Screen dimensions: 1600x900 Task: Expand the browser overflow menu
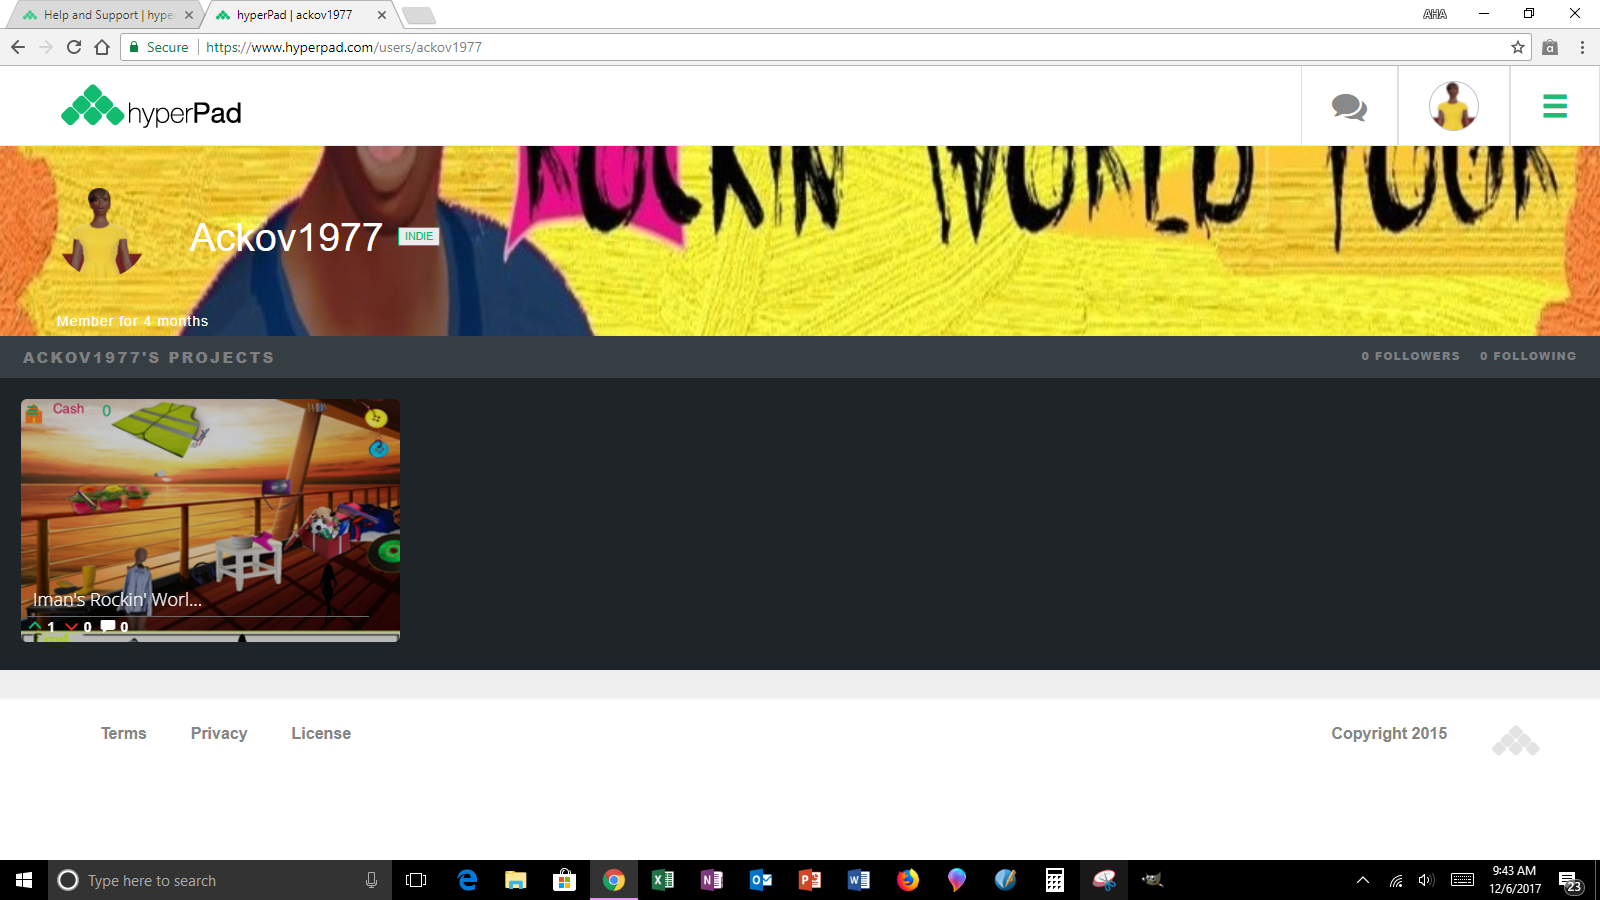(1583, 46)
